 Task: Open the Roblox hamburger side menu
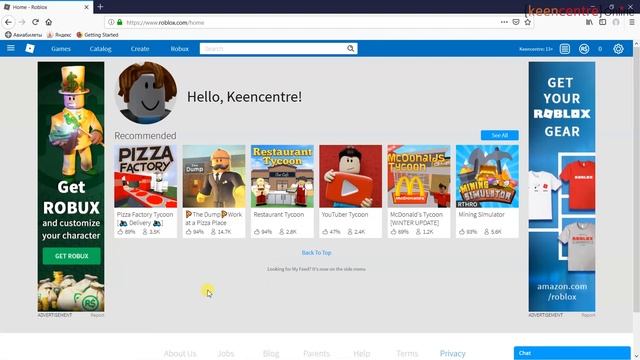11,48
